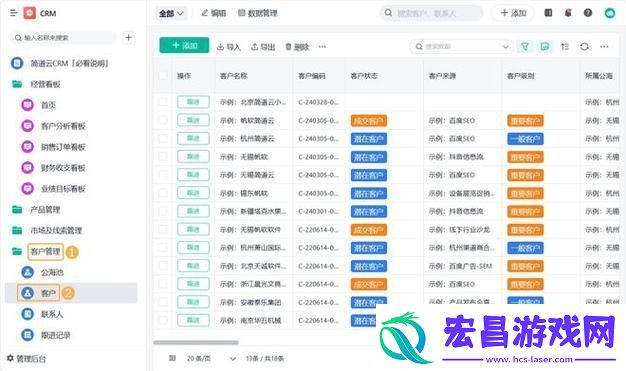Open the 20 条/页 page size dropdown
626x371 pixels.
tap(212, 358)
